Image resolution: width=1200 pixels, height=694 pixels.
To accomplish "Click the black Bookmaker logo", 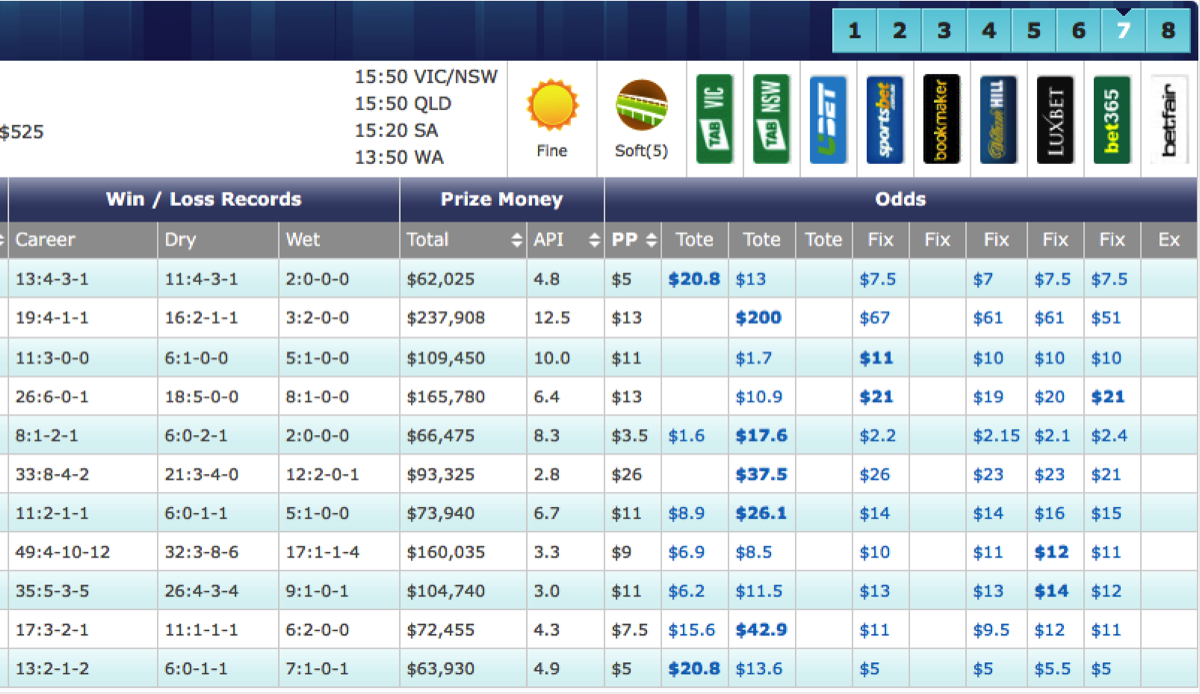I will coord(941,119).
